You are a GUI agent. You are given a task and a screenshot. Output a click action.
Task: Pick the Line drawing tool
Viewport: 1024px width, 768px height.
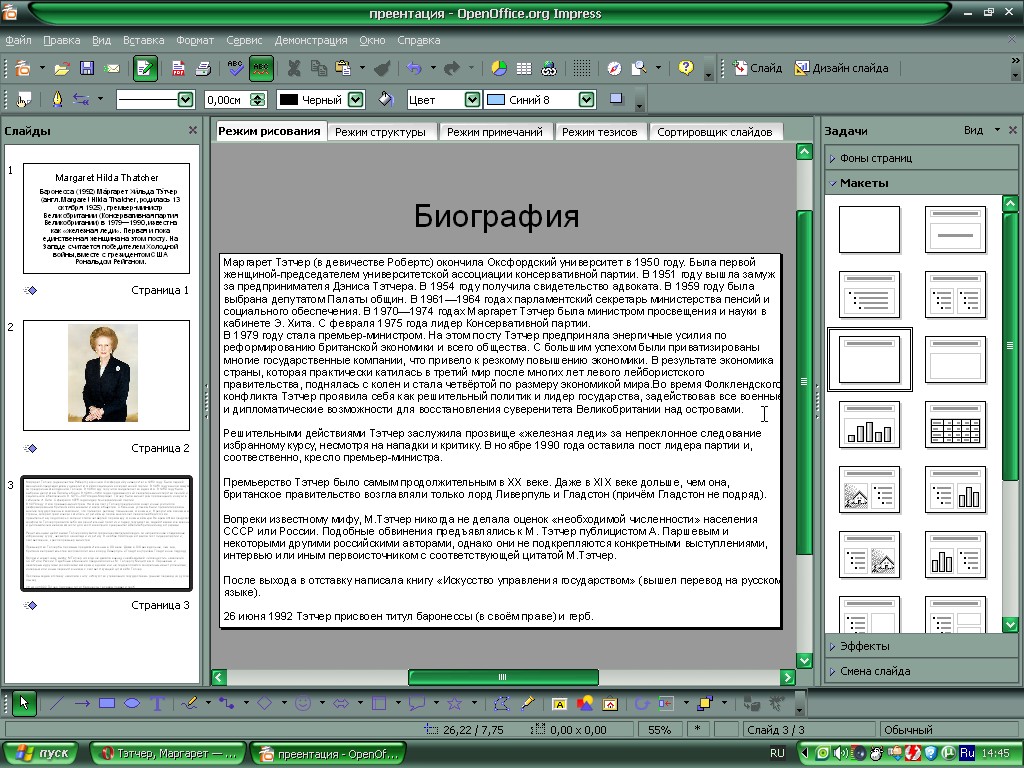point(57,704)
